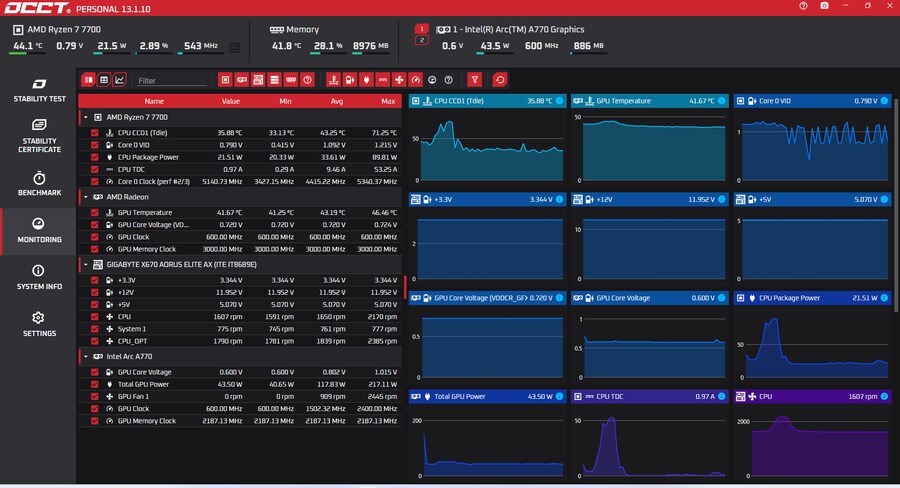The image size is (900, 488).
Task: Open info for the +12V graph
Action: 721,199
